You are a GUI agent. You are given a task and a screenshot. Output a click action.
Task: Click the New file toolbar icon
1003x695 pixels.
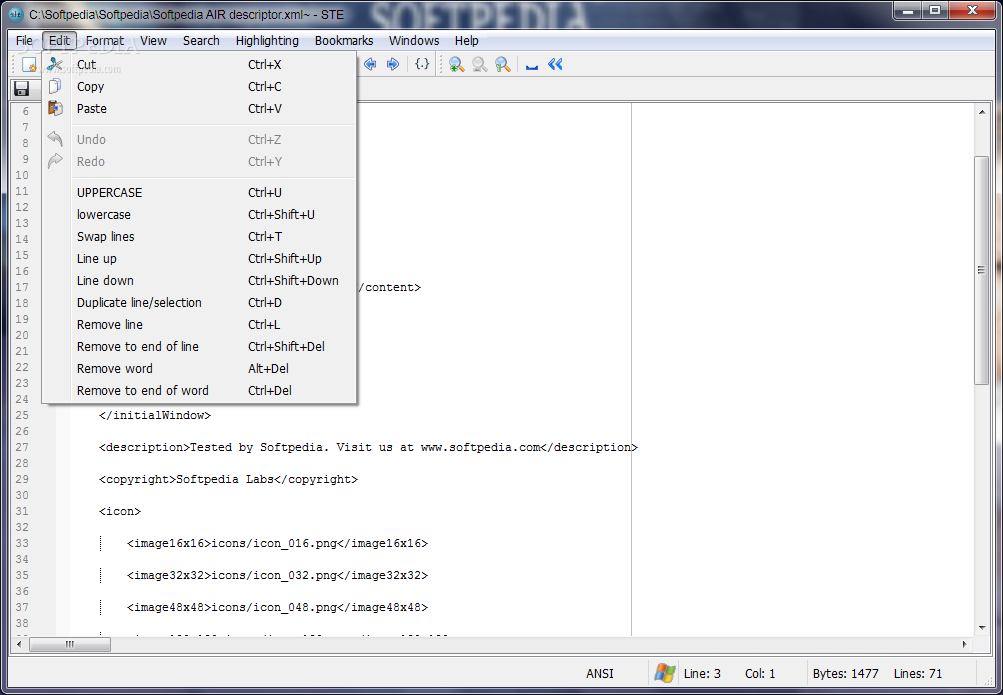click(x=29, y=65)
